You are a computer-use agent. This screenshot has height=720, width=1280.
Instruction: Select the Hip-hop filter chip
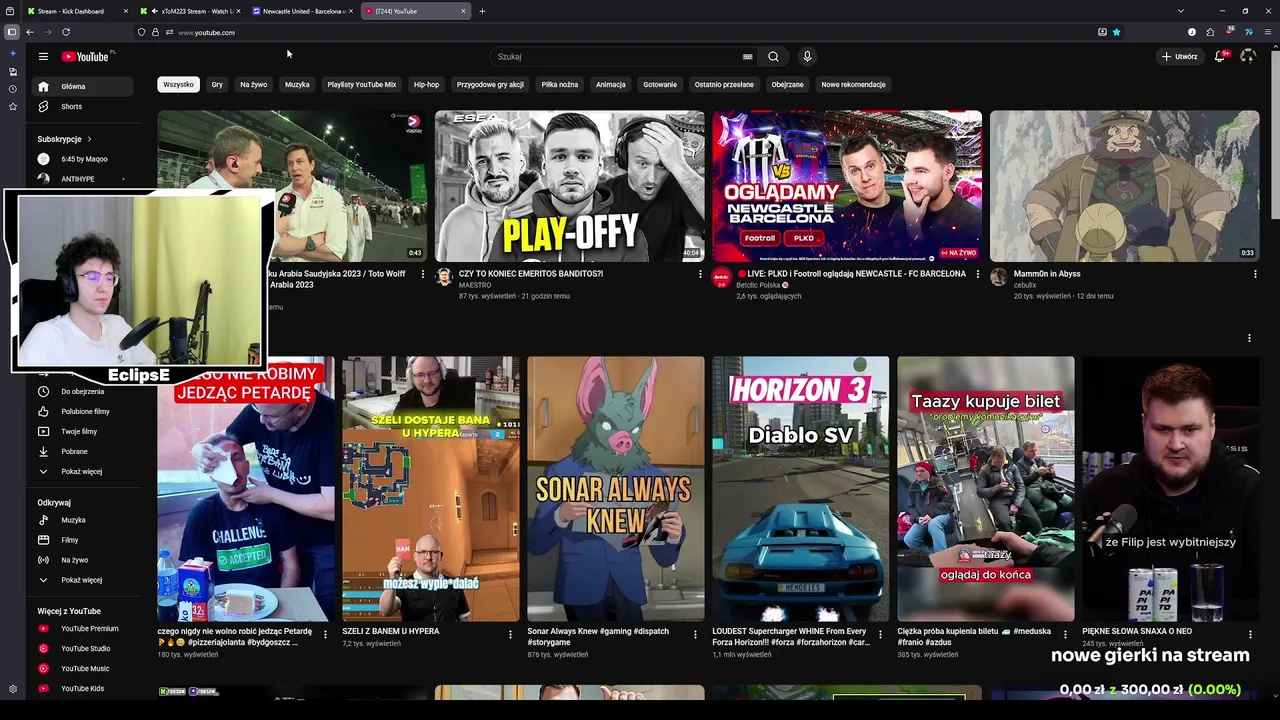426,85
